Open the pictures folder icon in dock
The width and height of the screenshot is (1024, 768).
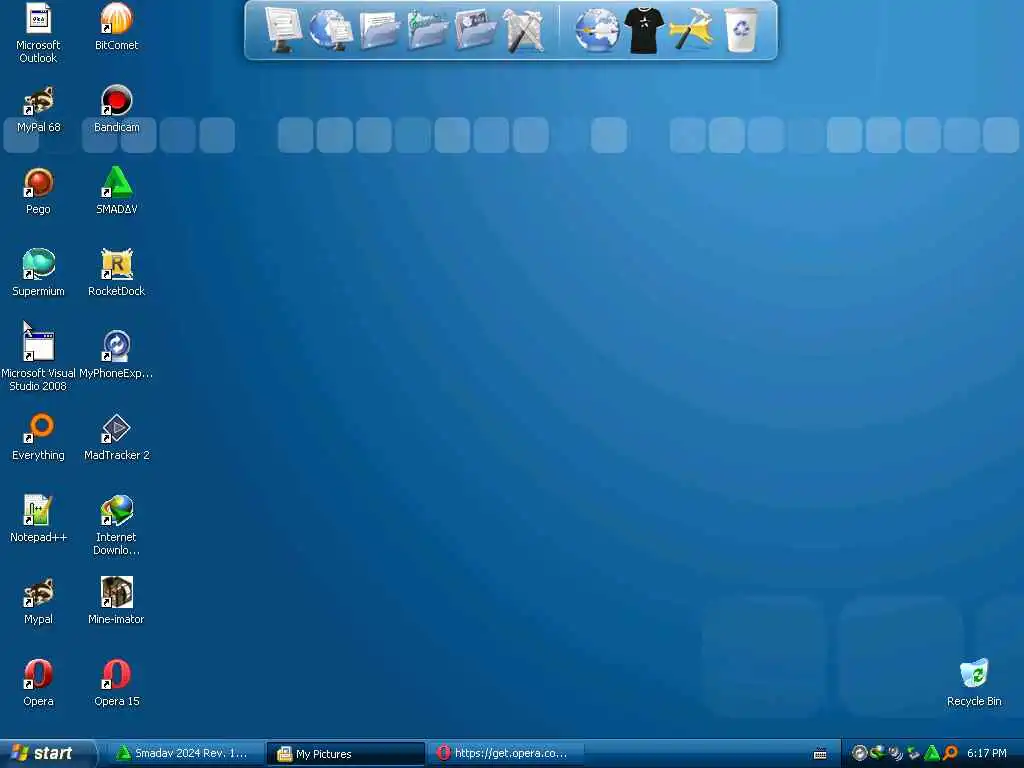[x=475, y=30]
